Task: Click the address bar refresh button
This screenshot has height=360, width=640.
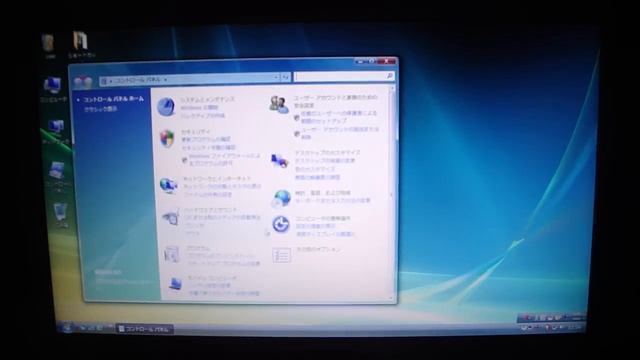Action: (x=286, y=77)
